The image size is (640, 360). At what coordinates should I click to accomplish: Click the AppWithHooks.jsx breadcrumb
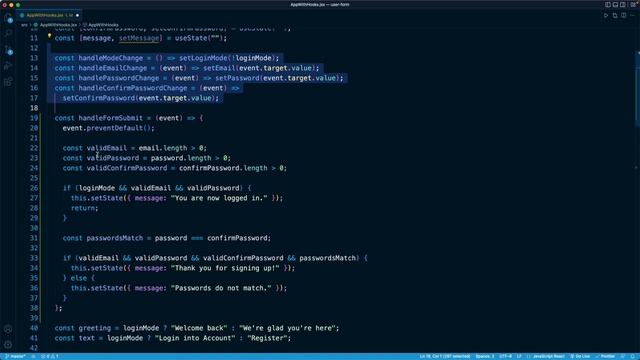click(57, 25)
